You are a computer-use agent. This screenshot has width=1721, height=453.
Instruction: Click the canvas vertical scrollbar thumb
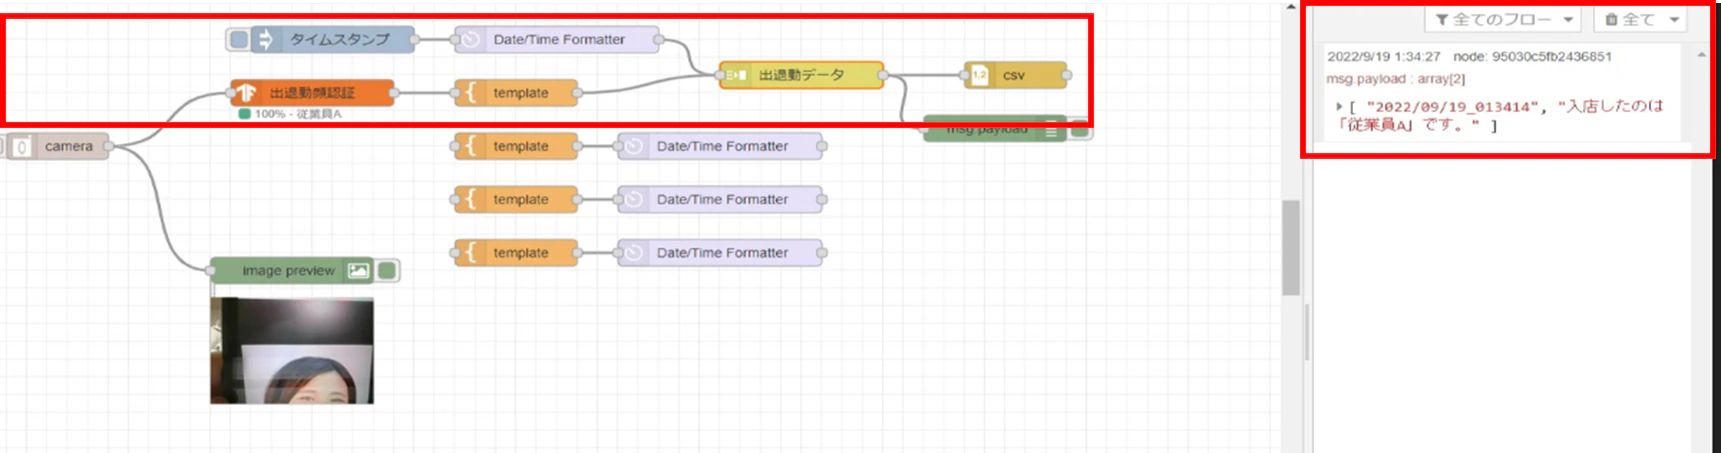(1291, 247)
